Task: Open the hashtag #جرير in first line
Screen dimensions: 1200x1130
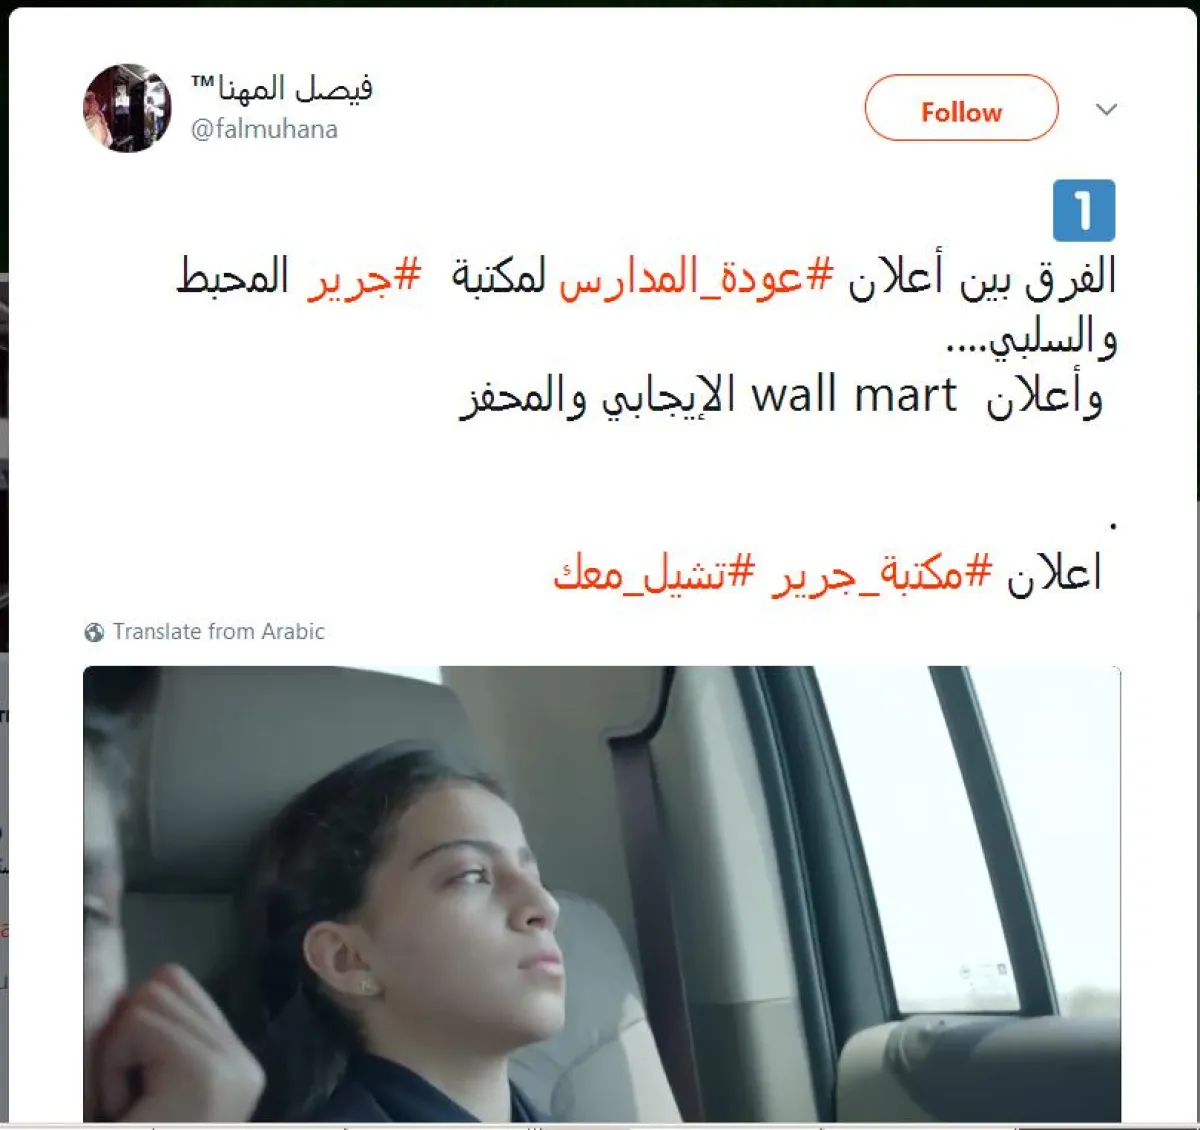Action: pos(364,277)
